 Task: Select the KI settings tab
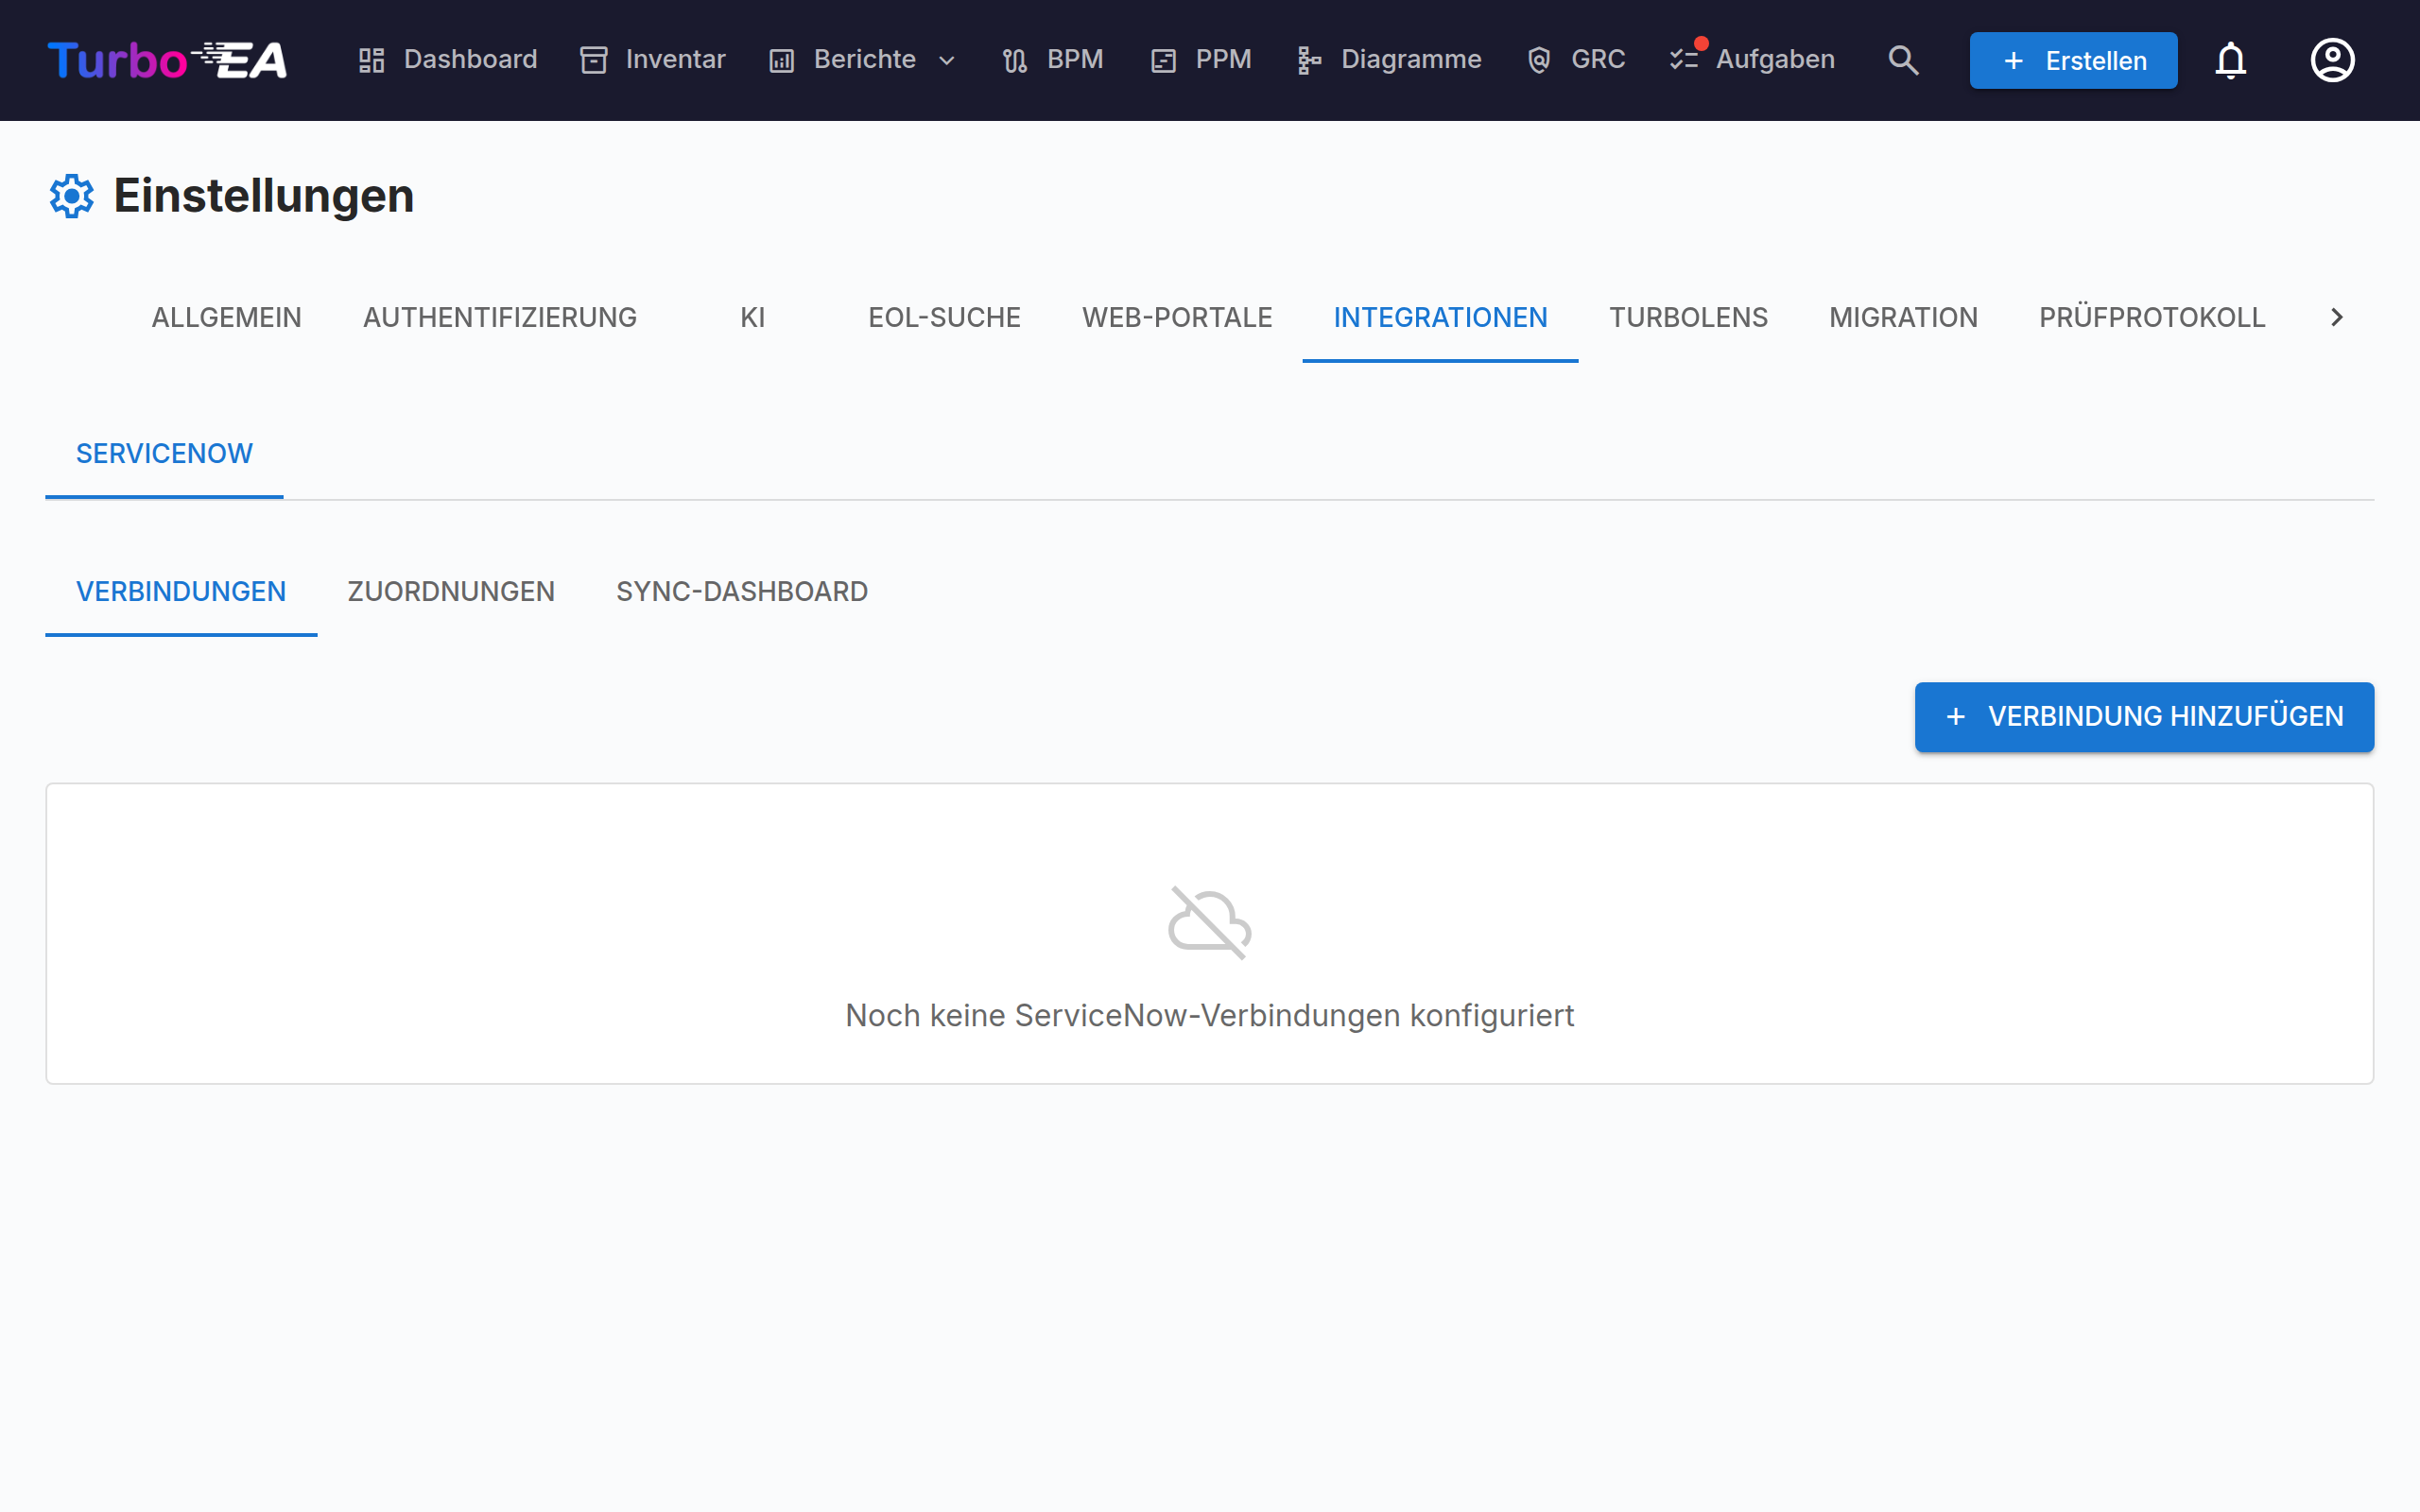click(753, 318)
